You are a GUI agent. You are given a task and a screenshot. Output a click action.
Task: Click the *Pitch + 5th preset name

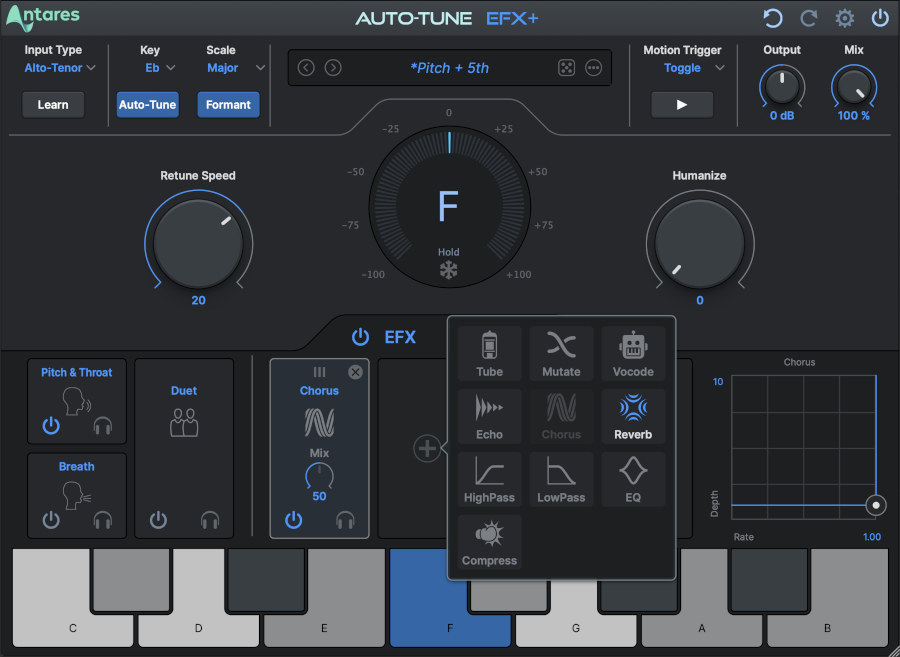450,67
